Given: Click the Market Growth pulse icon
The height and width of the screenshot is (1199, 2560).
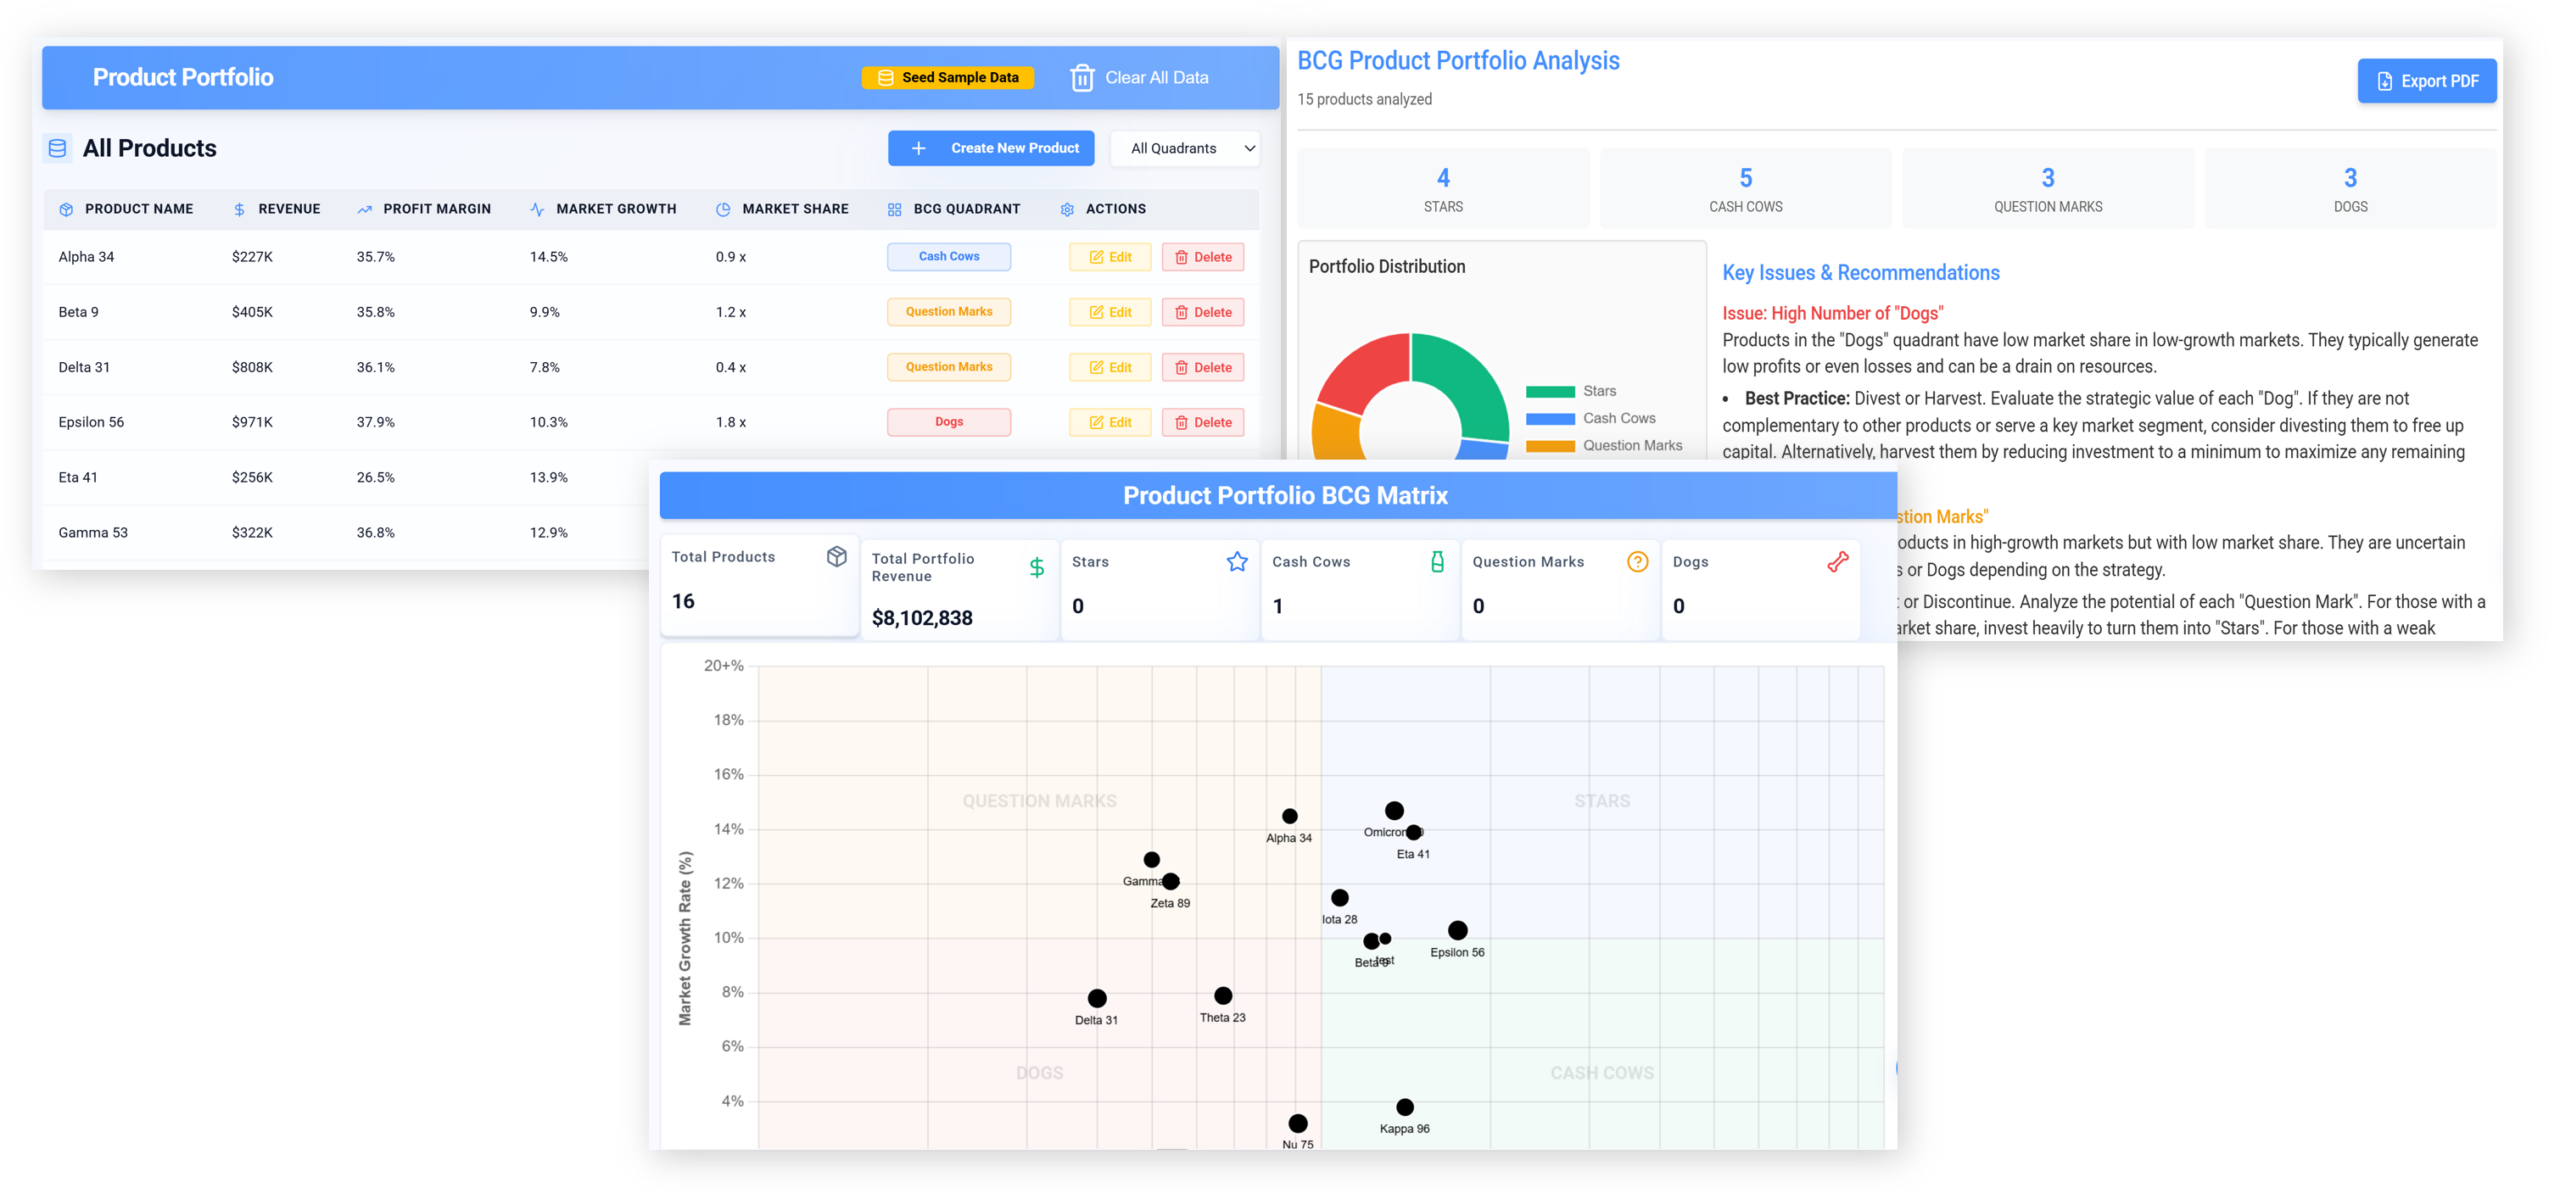Looking at the screenshot, I should pos(537,210).
